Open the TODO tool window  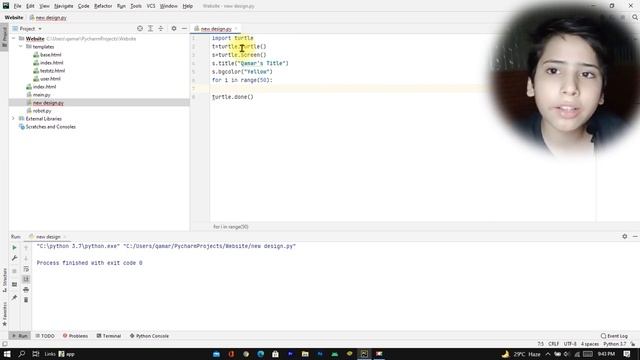[45, 336]
